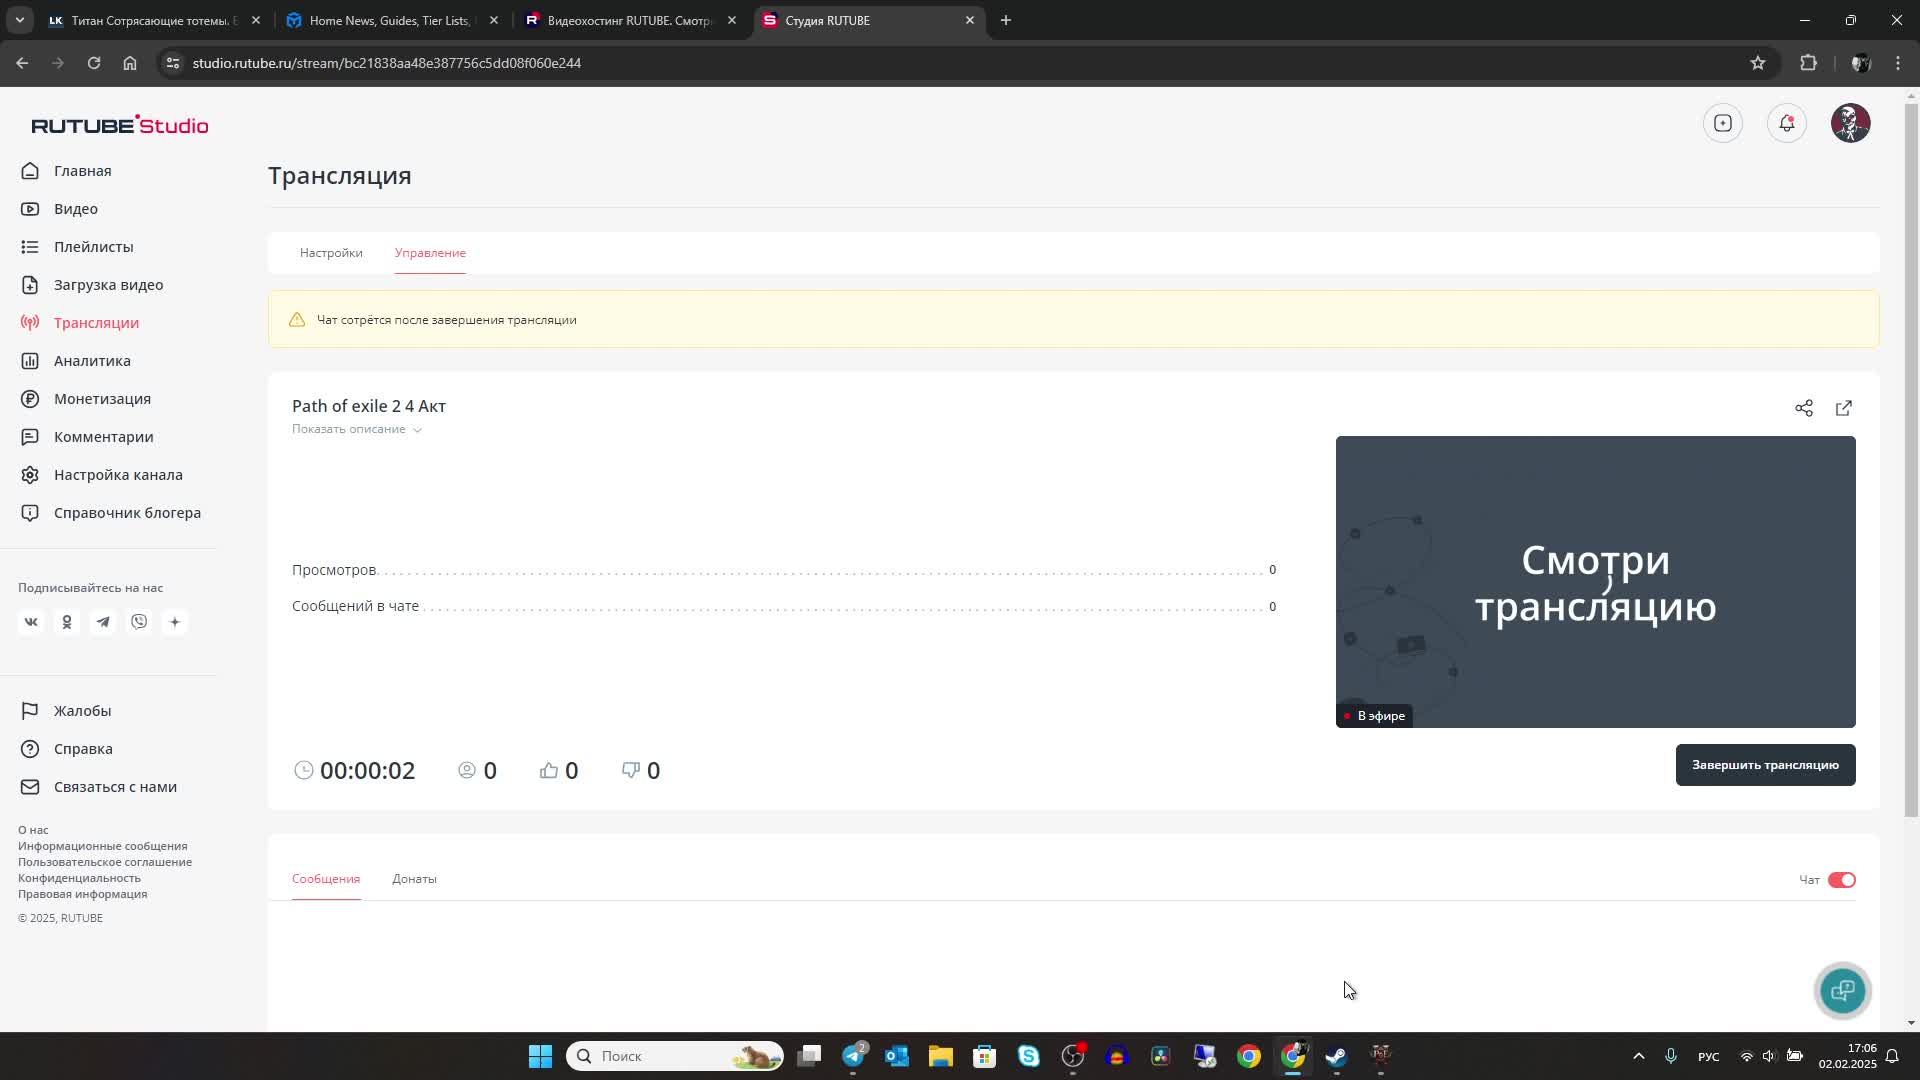Open Конфиденциальность footer link
This screenshot has height=1080, width=1920.
[x=79, y=878]
